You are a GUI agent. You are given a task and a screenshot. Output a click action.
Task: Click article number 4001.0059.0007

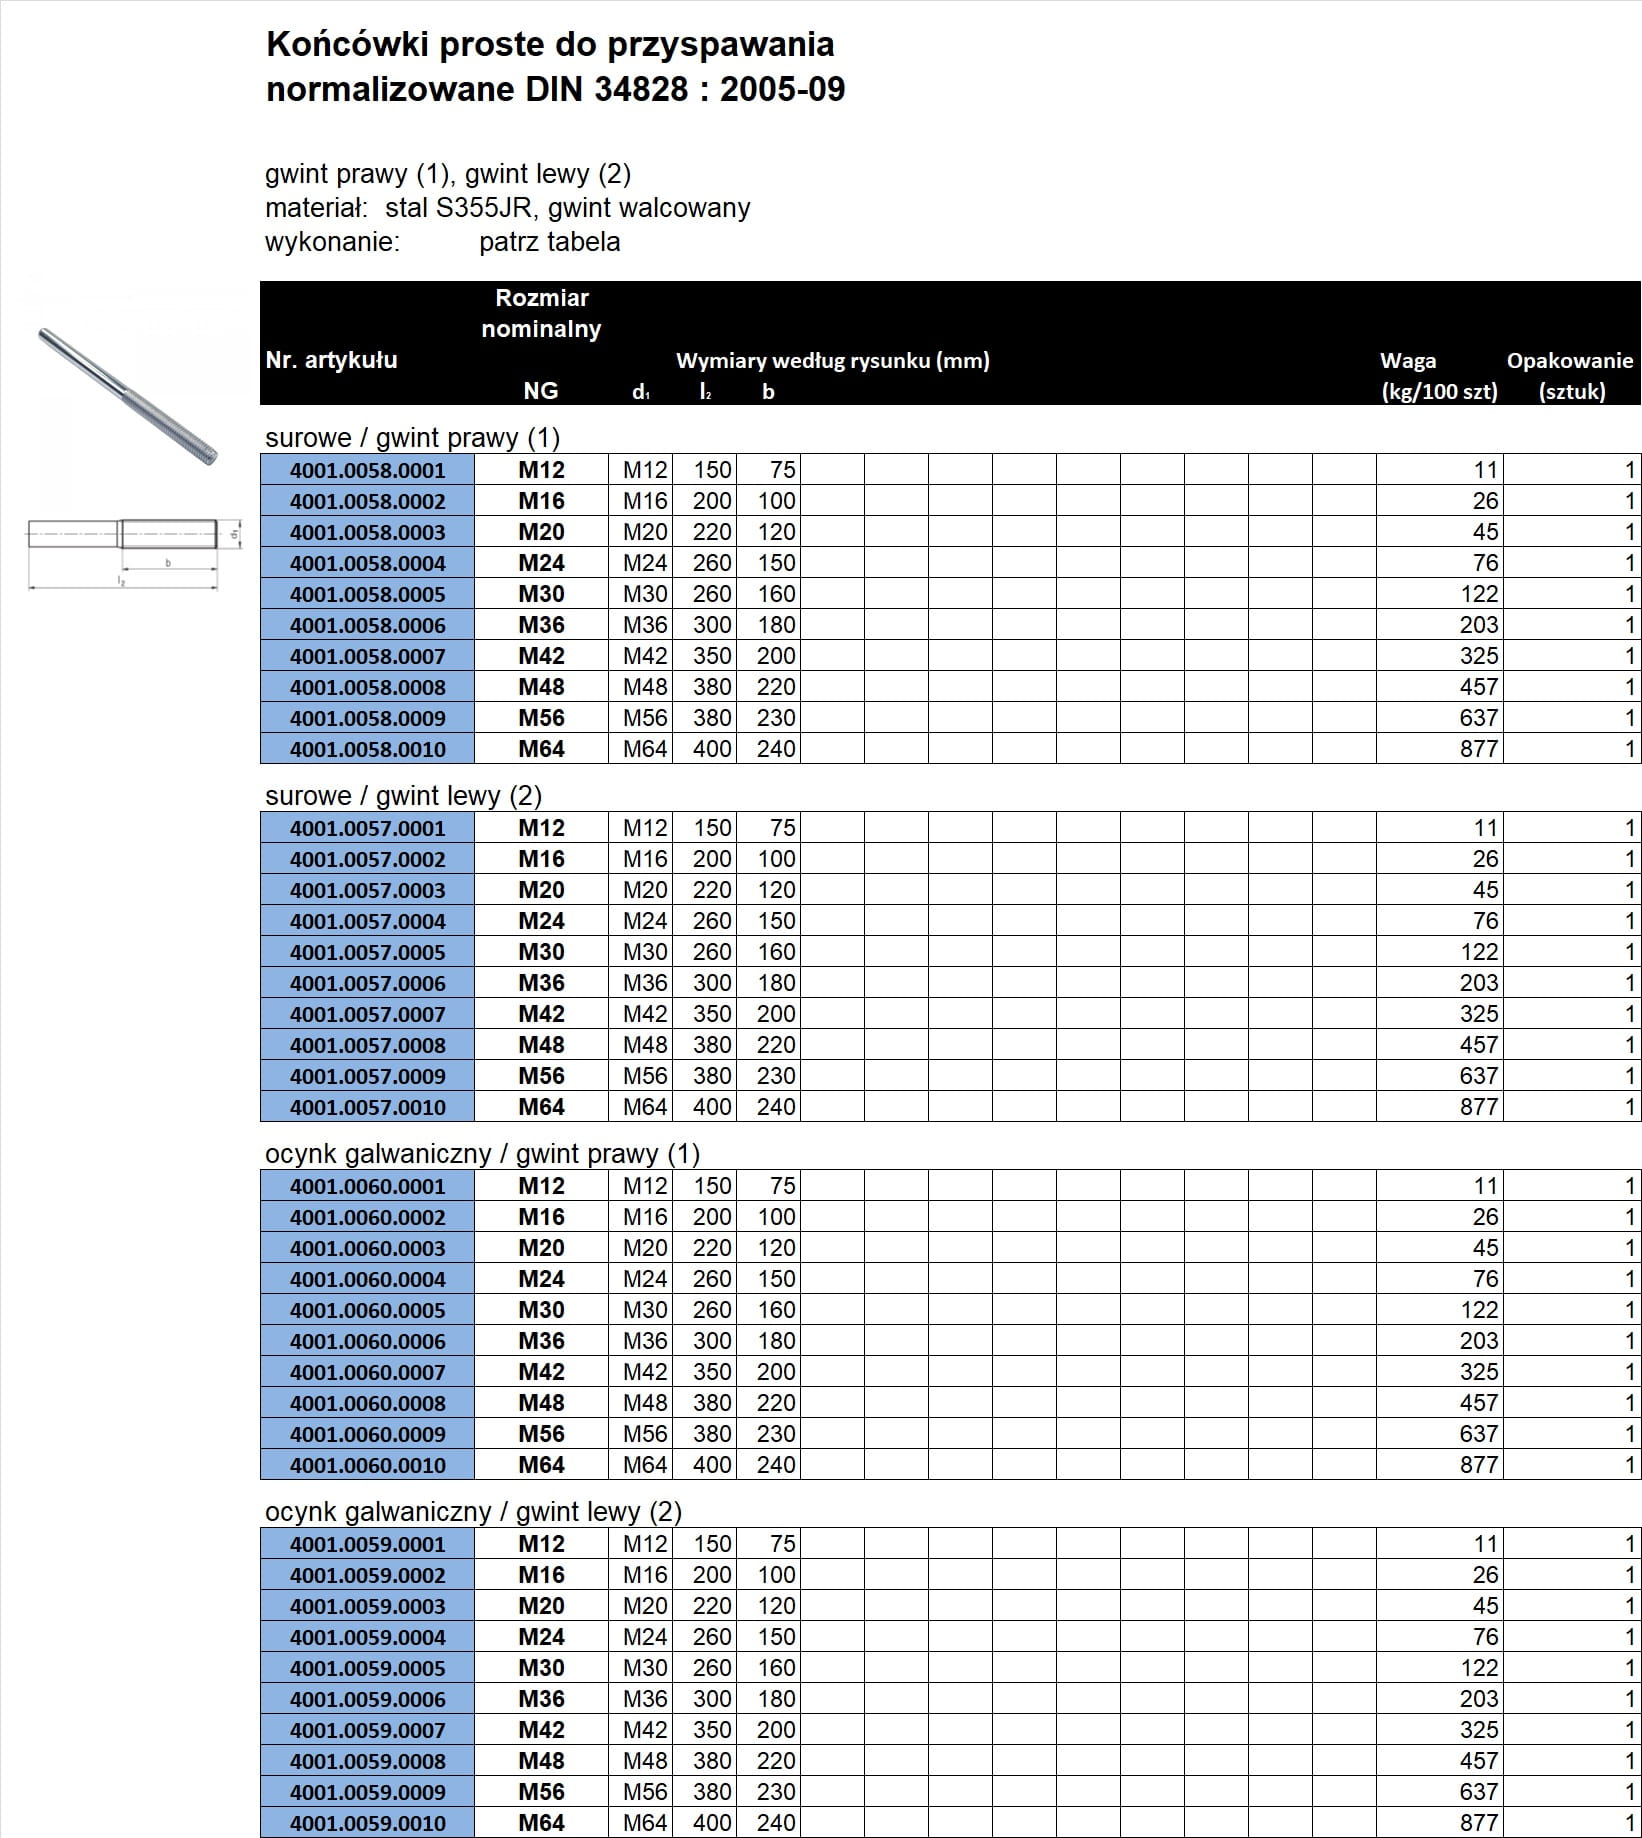click(x=367, y=1730)
